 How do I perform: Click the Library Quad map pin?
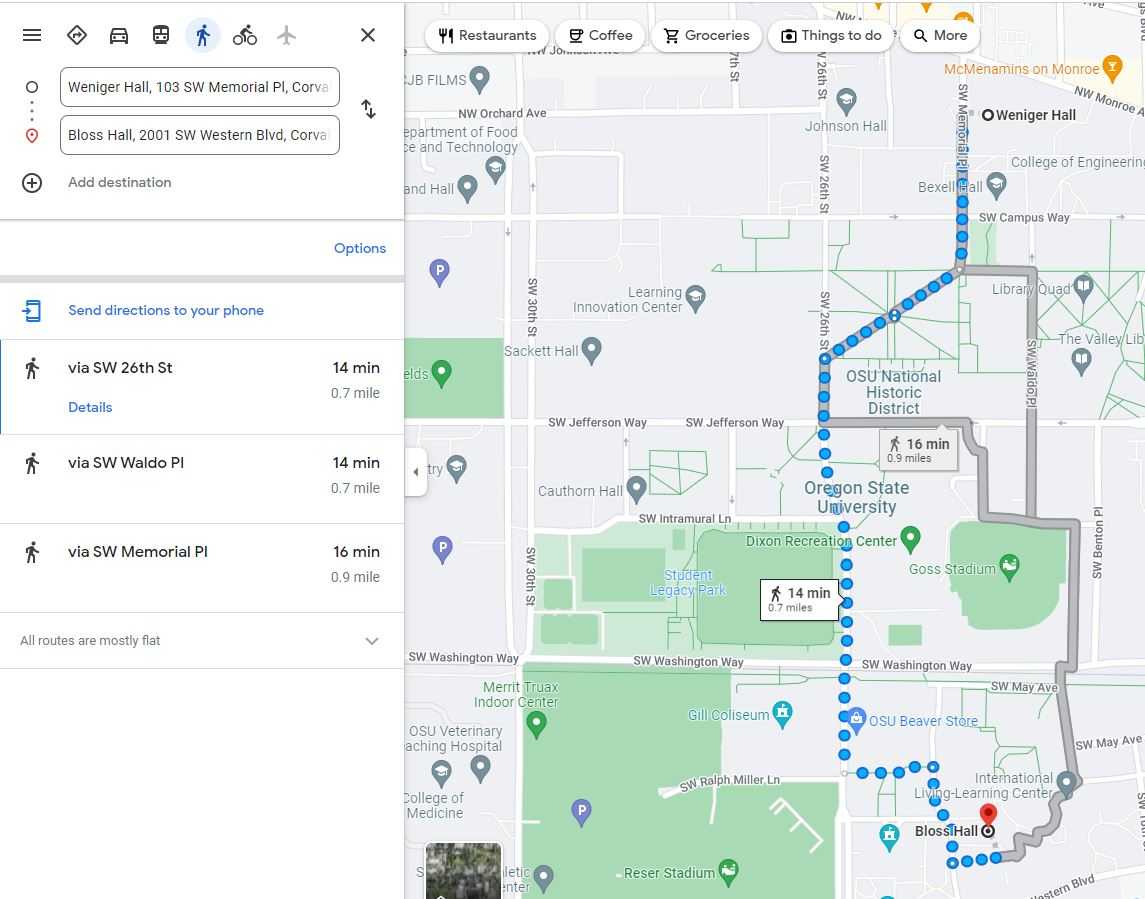1084,287
